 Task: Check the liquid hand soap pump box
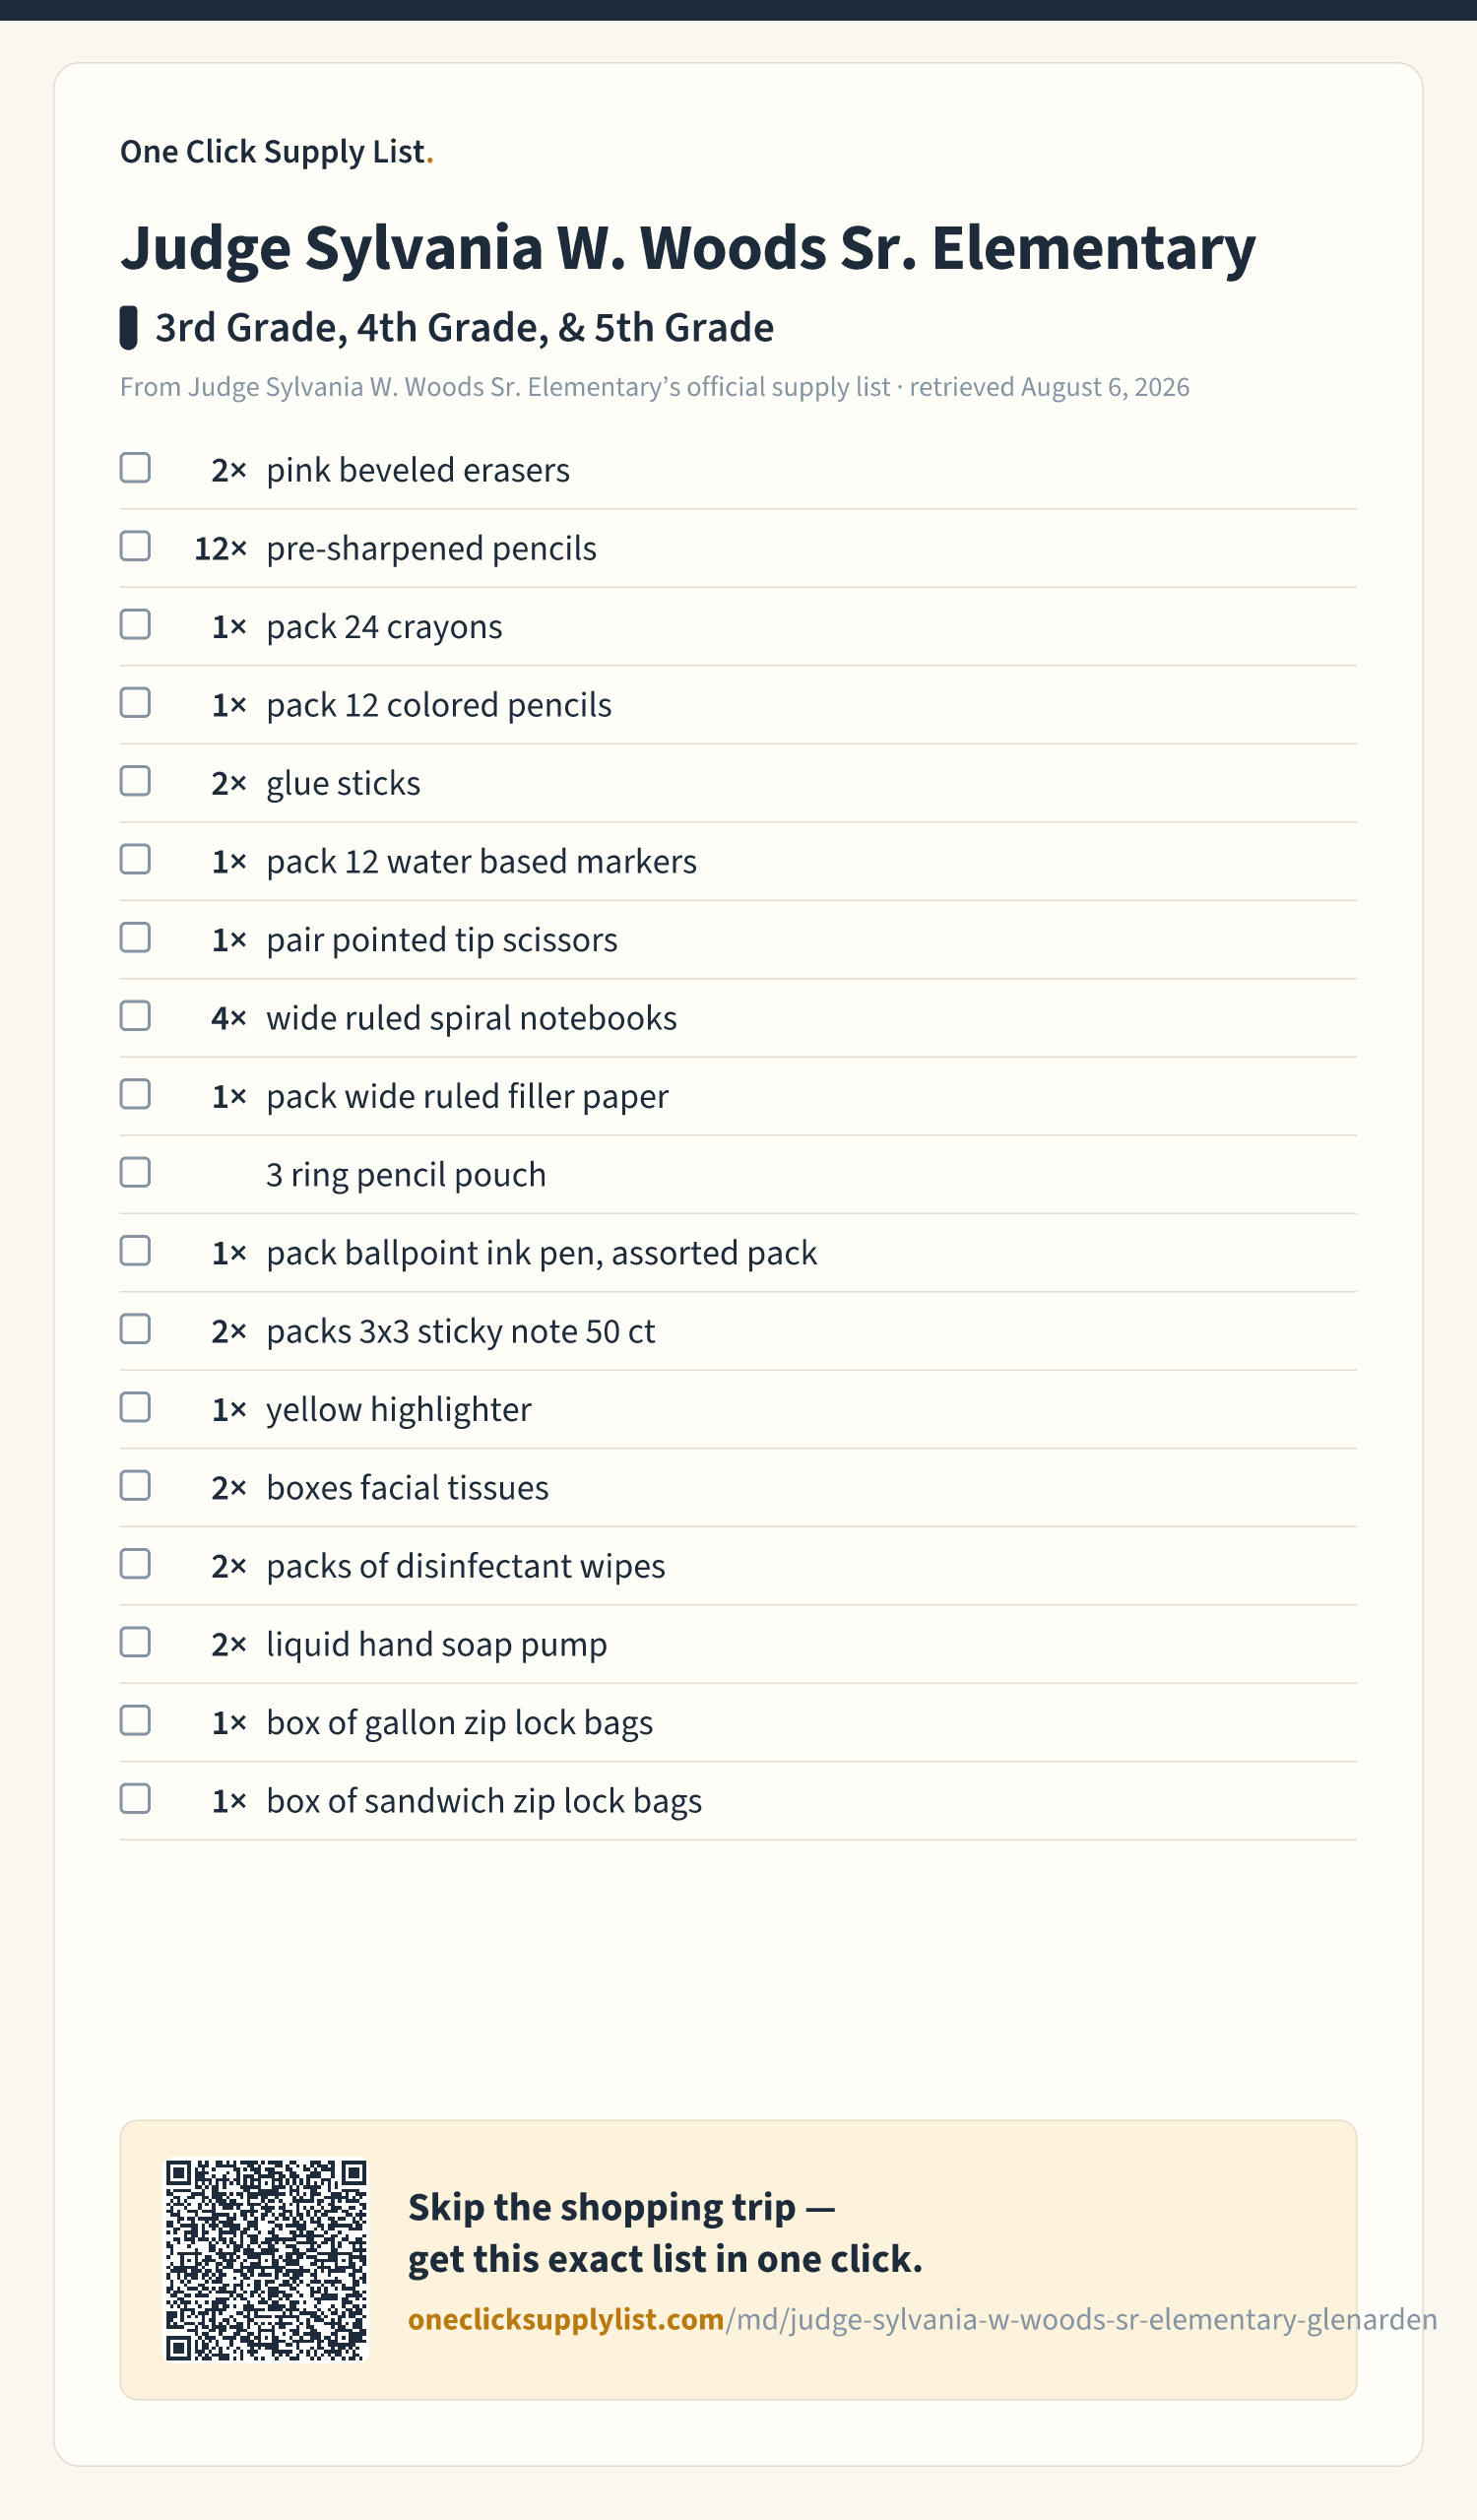135,1642
